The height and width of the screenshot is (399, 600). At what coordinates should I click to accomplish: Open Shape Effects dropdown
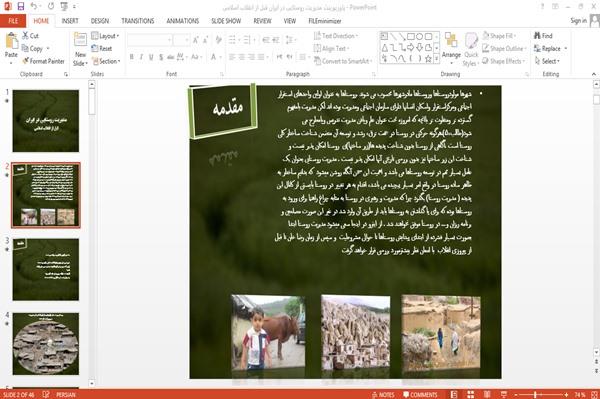click(x=504, y=61)
